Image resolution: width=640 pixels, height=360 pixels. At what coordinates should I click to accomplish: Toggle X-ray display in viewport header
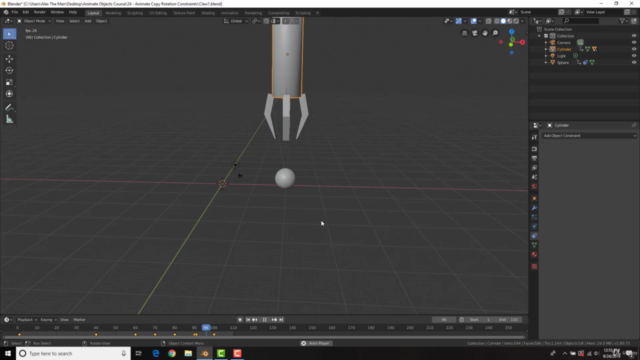(x=489, y=21)
